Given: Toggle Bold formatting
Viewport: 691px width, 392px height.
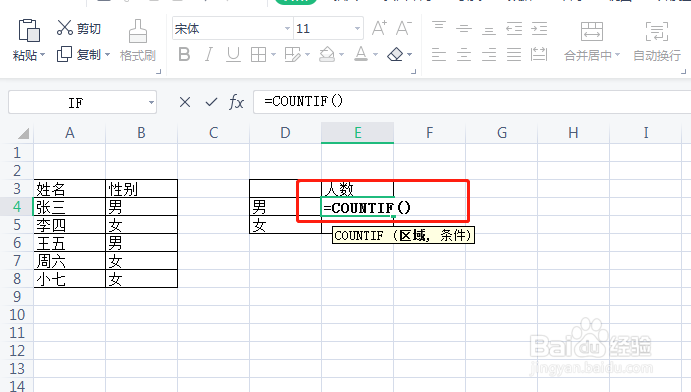Looking at the screenshot, I should point(184,55).
